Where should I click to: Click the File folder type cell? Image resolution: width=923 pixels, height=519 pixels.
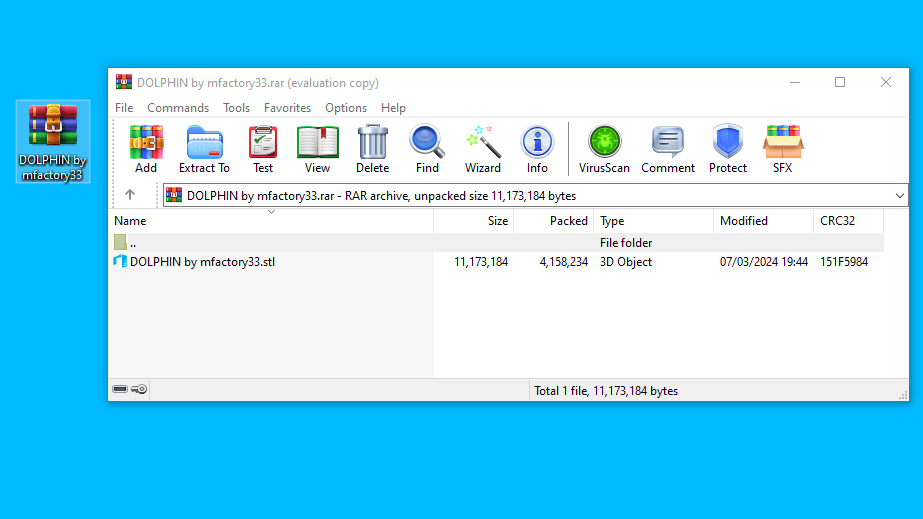click(626, 242)
